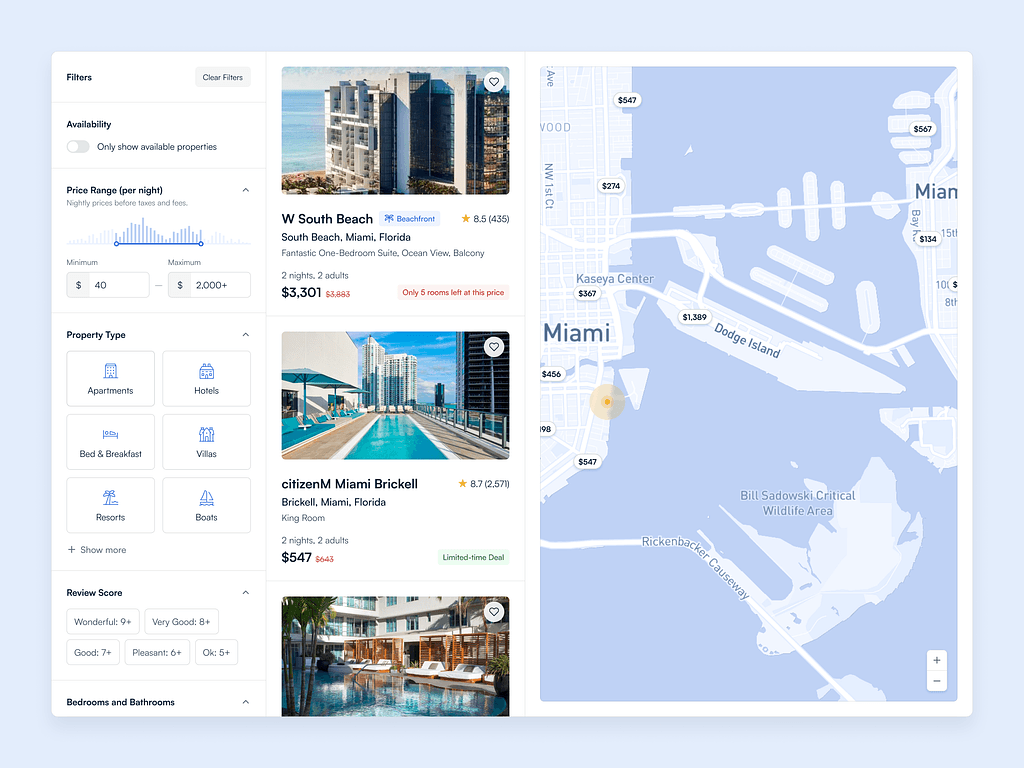Click the $3,301 price text
This screenshot has height=768, width=1024.
[x=301, y=293]
